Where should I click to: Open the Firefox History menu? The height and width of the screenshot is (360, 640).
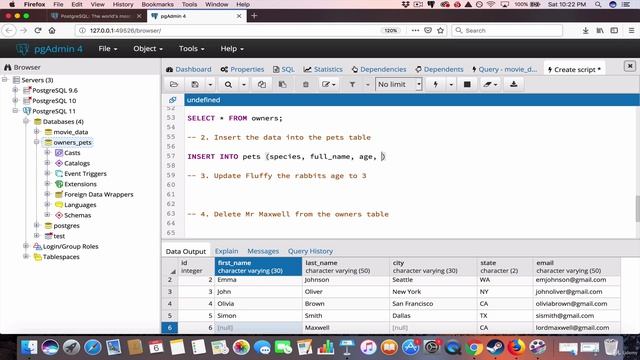pyautogui.click(x=123, y=4)
